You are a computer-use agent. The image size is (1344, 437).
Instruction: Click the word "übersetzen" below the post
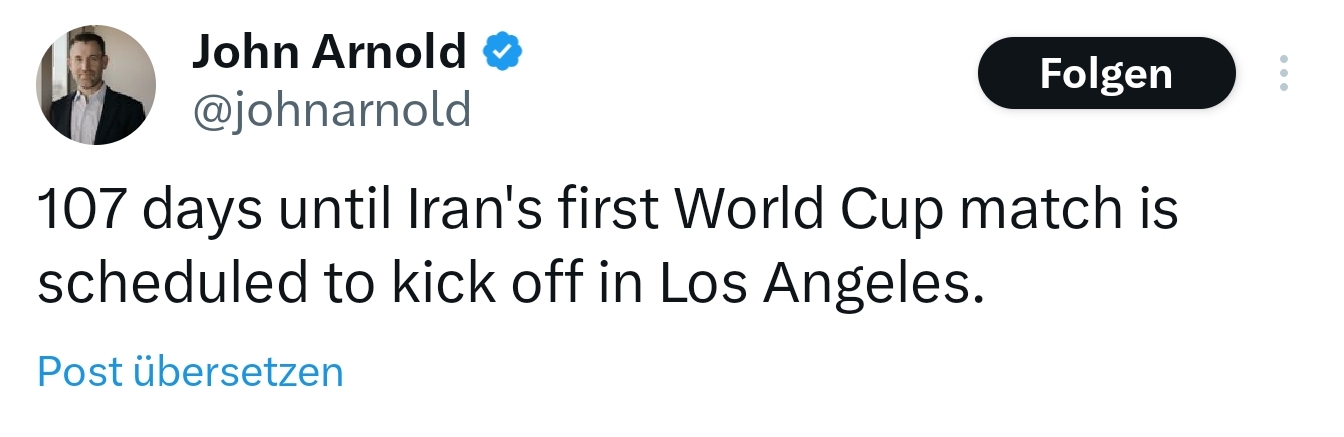coord(238,372)
